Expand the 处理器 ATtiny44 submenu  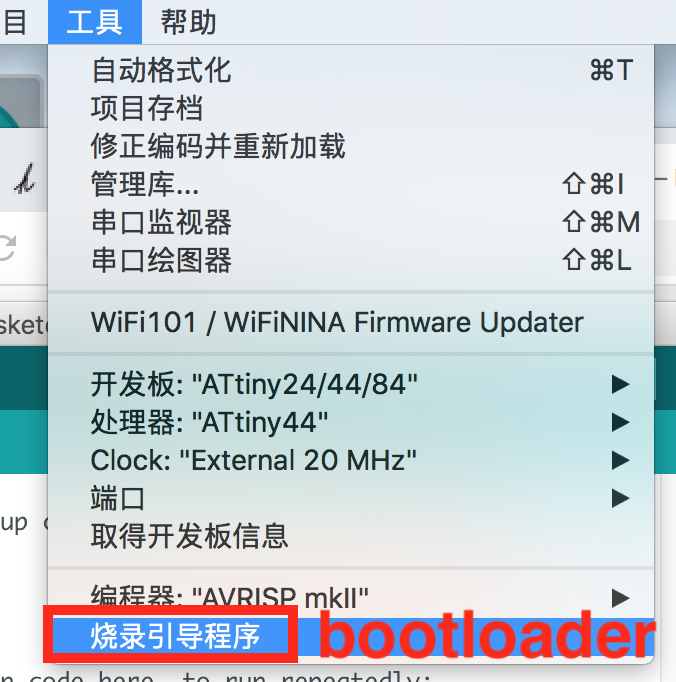351,422
